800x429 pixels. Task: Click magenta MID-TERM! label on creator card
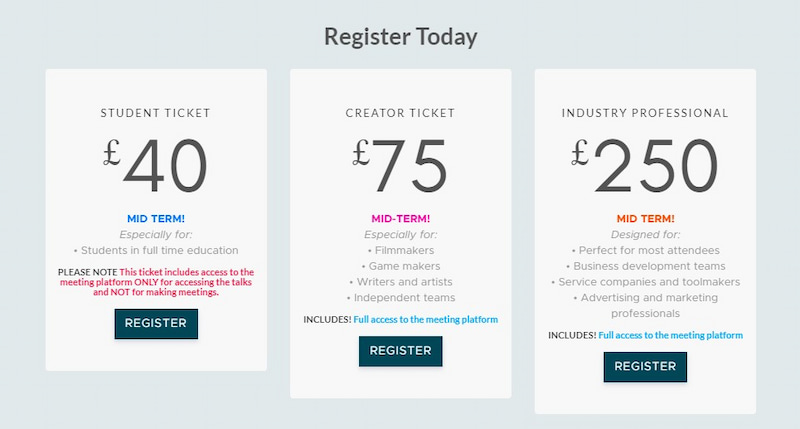(x=400, y=218)
